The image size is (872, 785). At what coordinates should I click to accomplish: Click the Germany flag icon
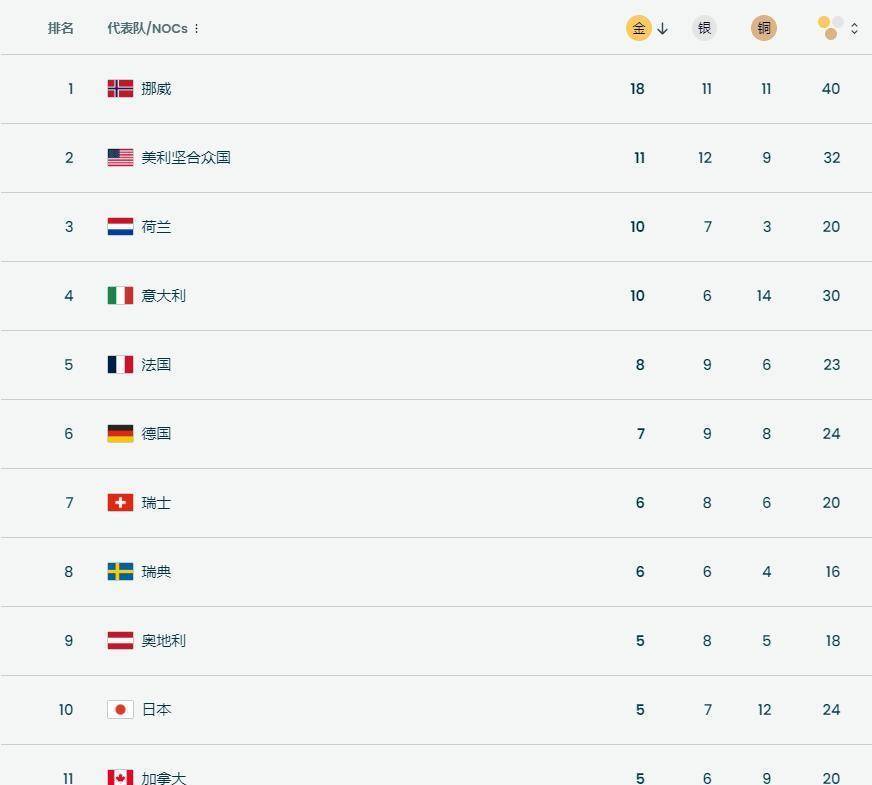point(120,433)
